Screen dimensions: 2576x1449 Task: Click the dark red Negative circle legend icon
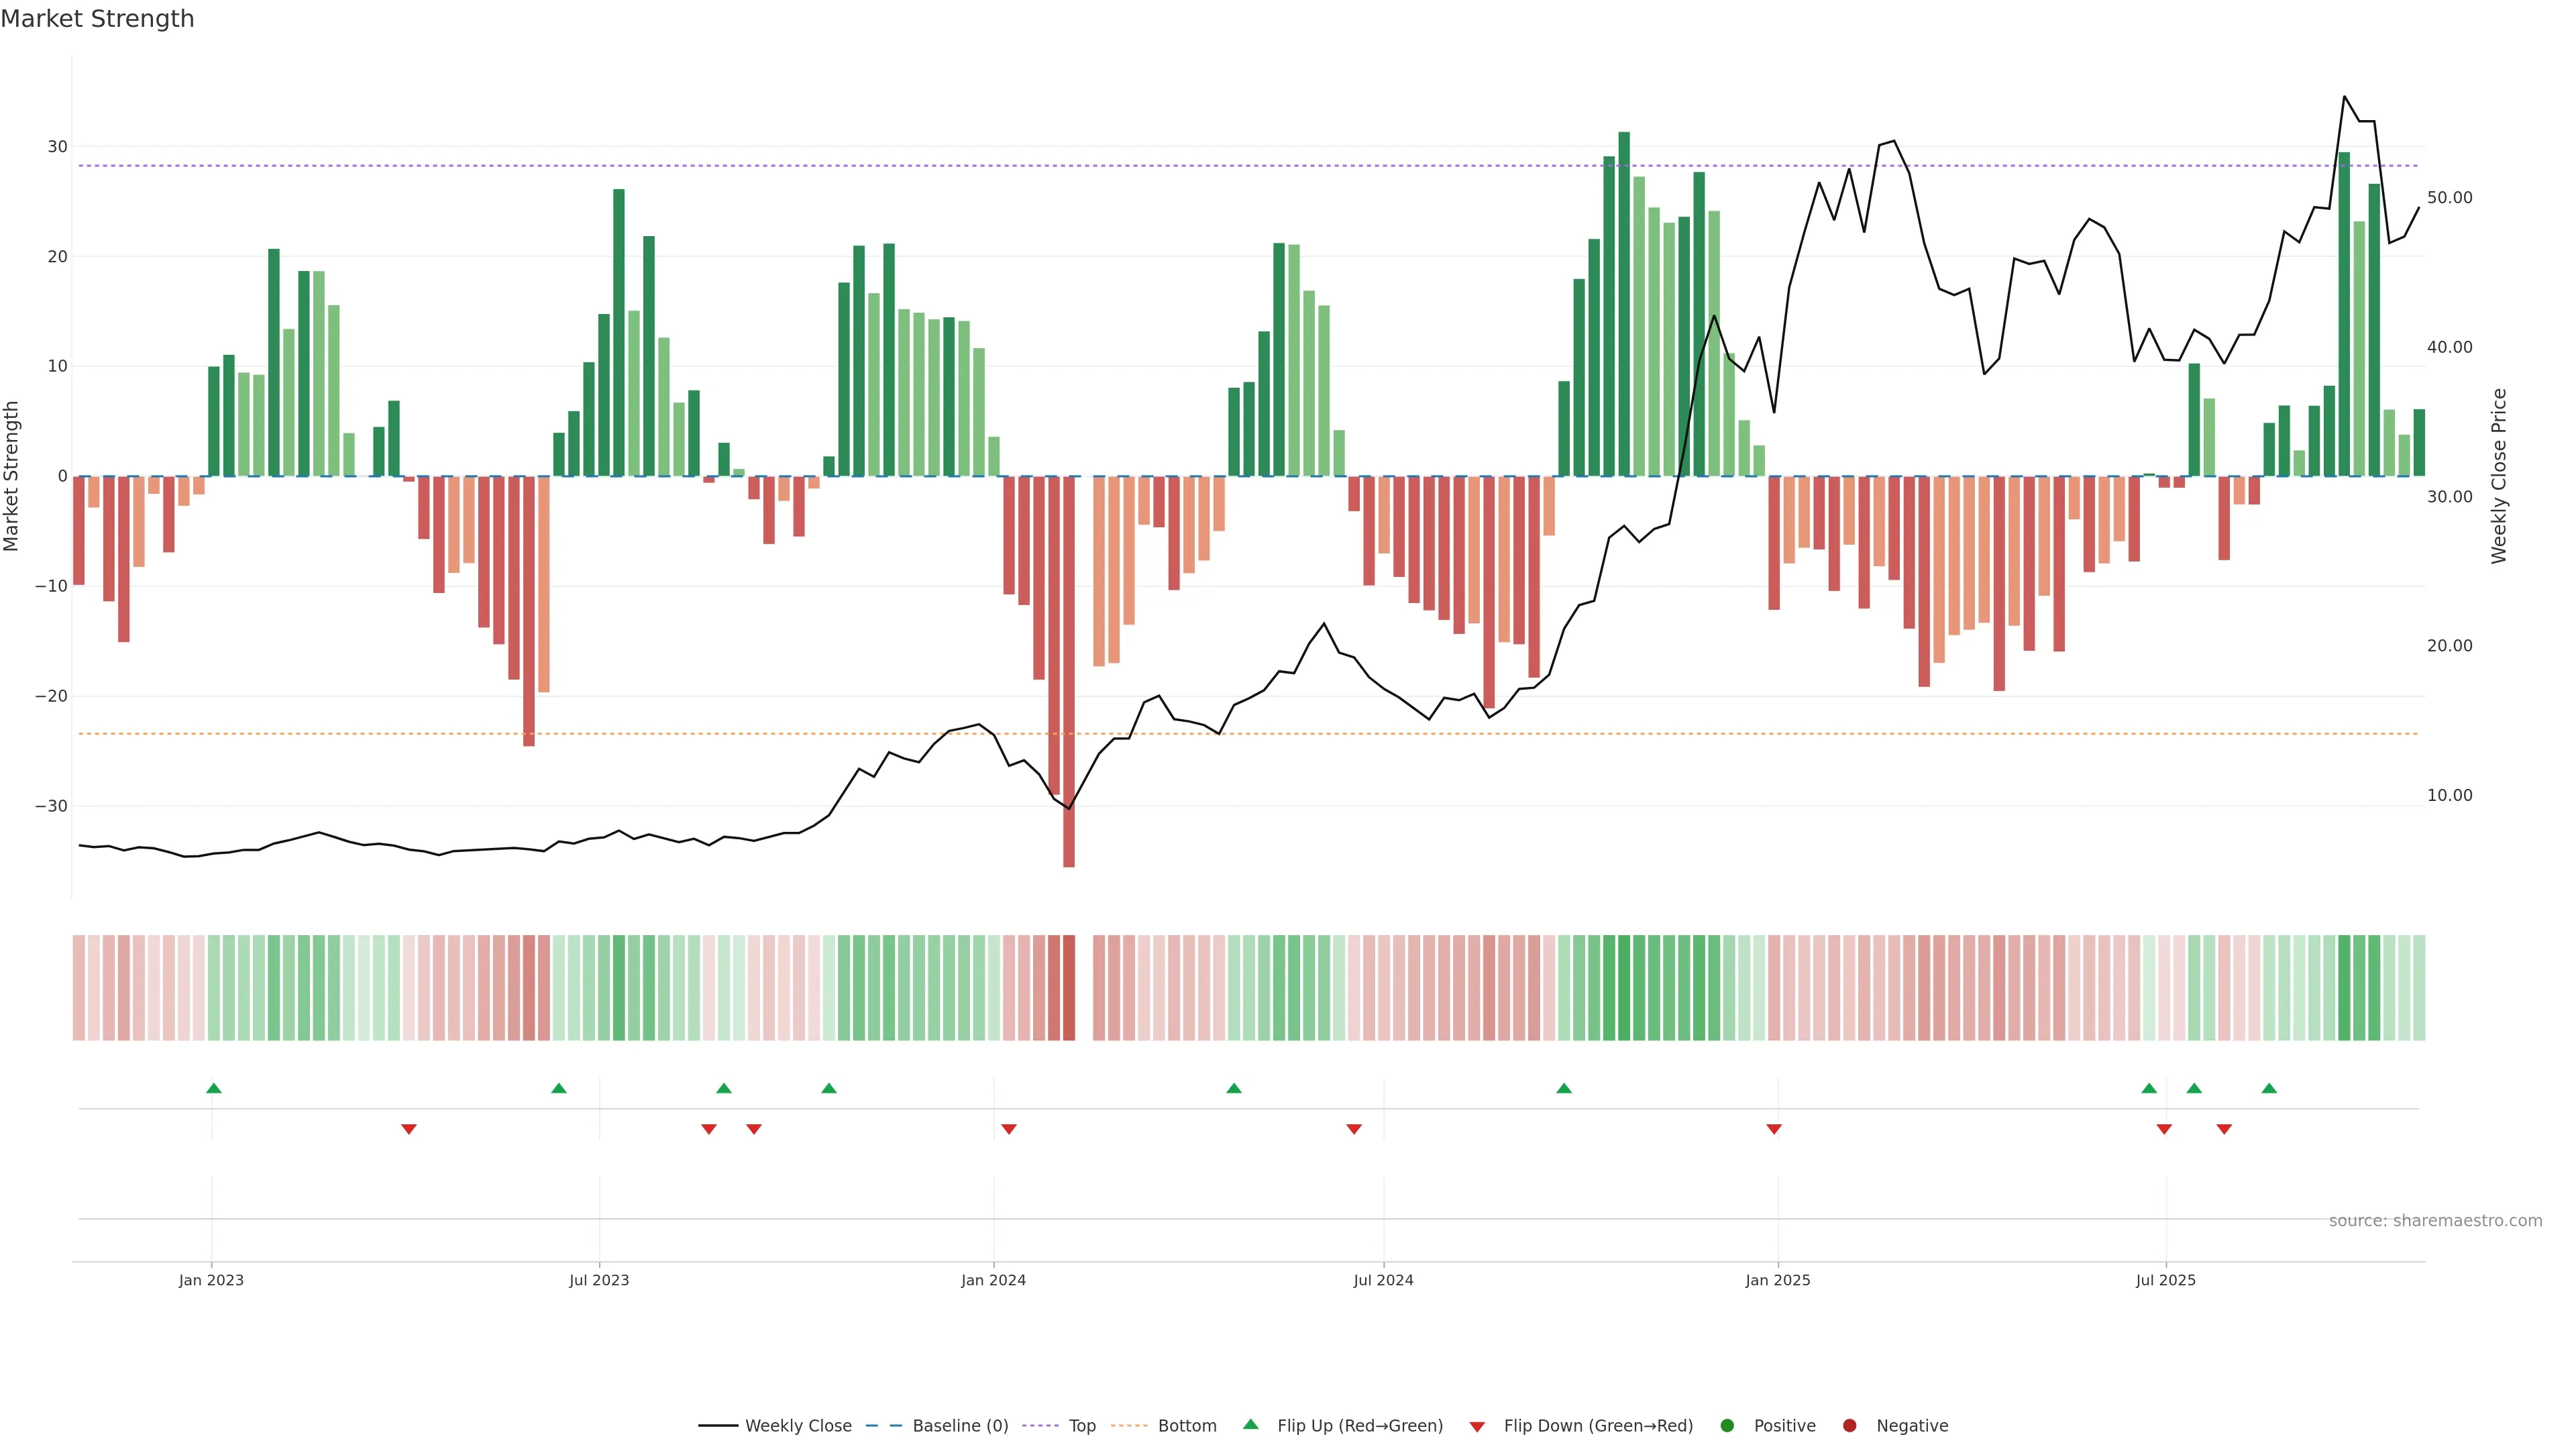[1849, 1426]
